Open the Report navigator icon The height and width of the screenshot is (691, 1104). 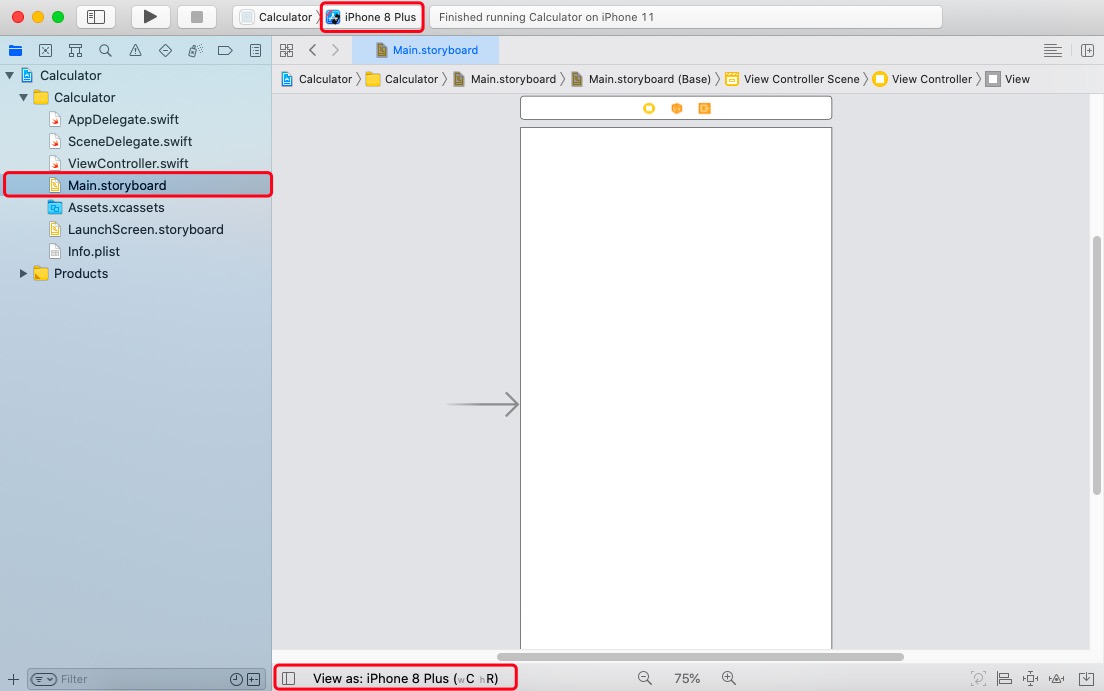256,51
